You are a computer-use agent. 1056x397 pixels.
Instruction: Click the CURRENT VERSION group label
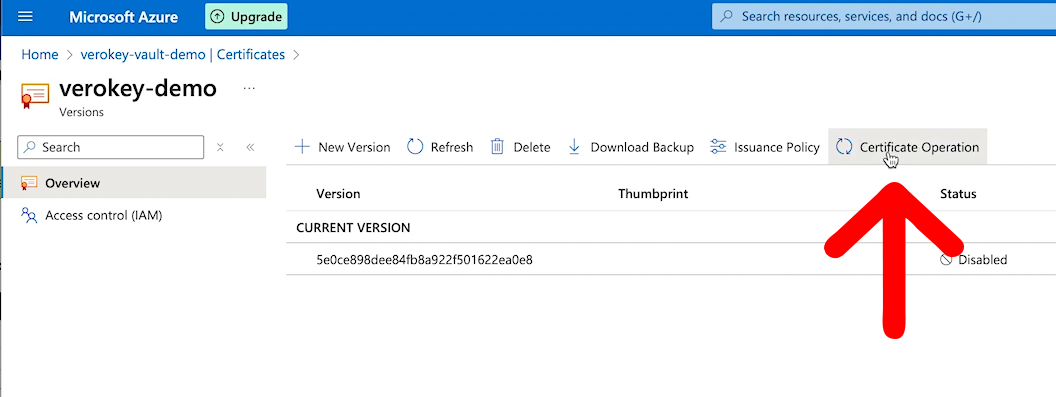click(x=353, y=228)
